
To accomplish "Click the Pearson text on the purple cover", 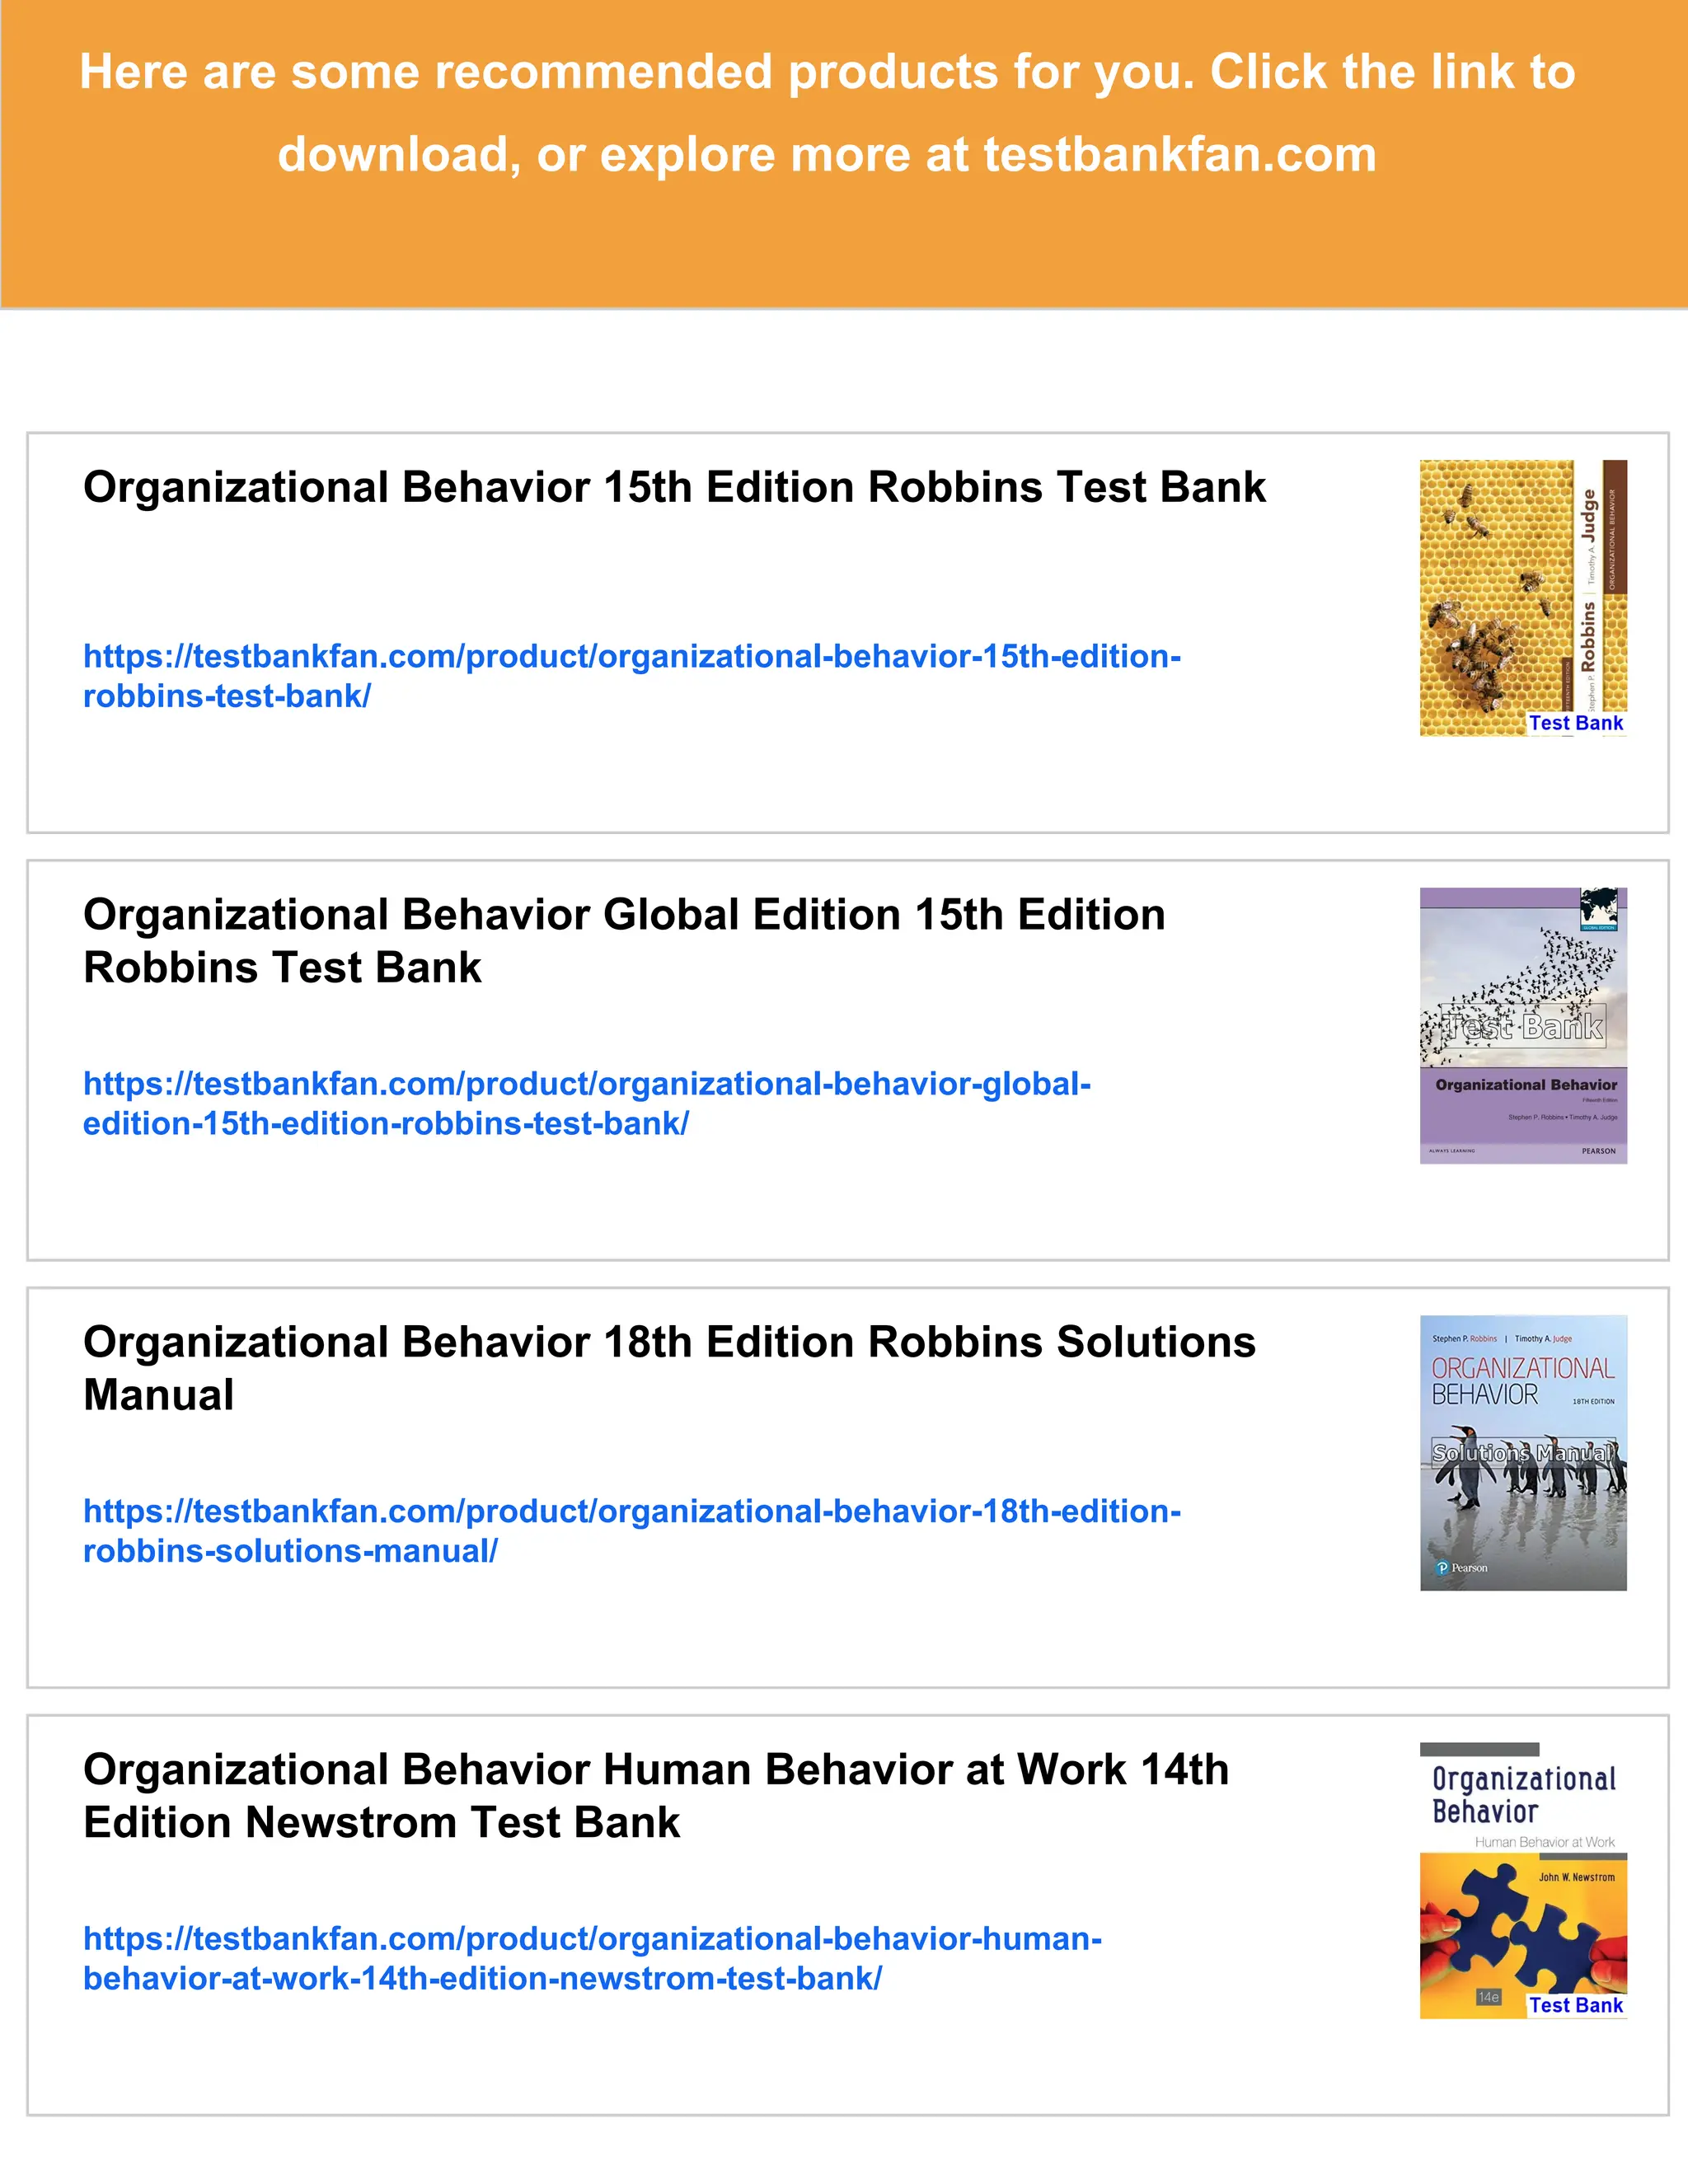I will pyautogui.click(x=1598, y=1151).
